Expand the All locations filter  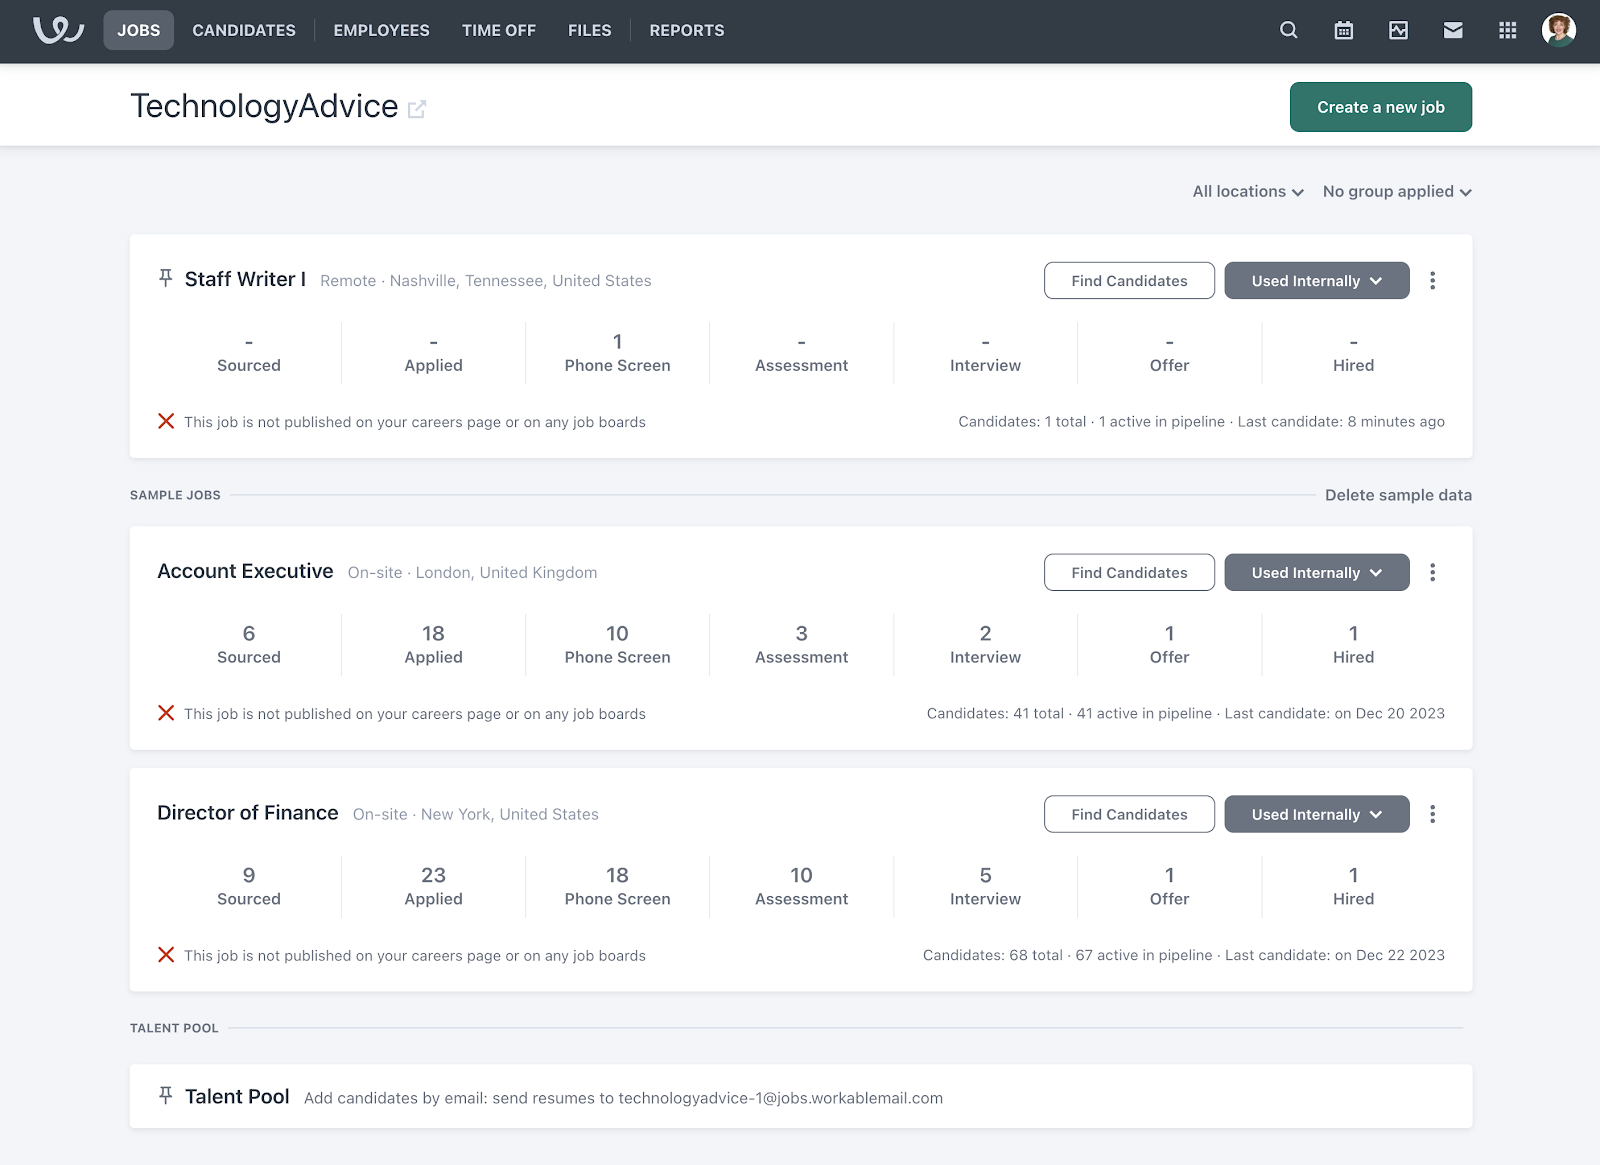pyautogui.click(x=1248, y=191)
